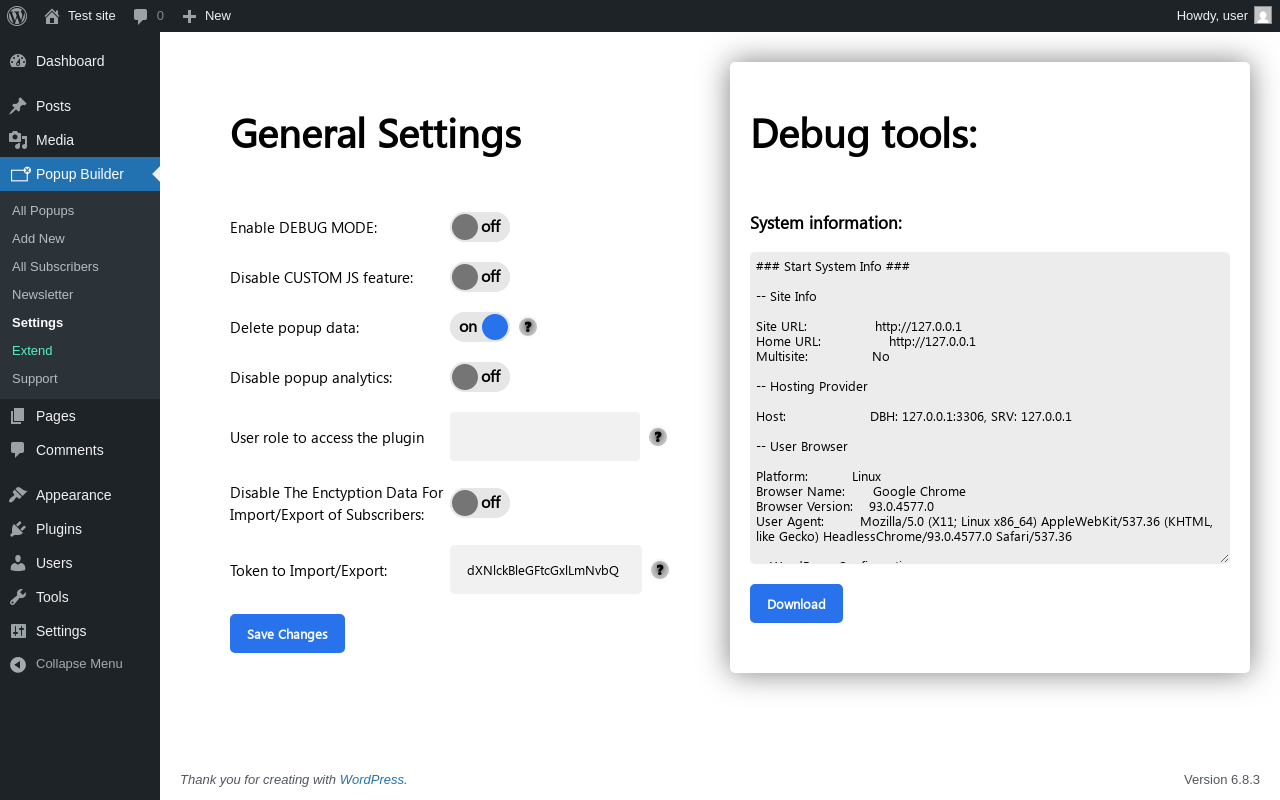The image size is (1280, 800).
Task: Download the system information
Action: (796, 604)
